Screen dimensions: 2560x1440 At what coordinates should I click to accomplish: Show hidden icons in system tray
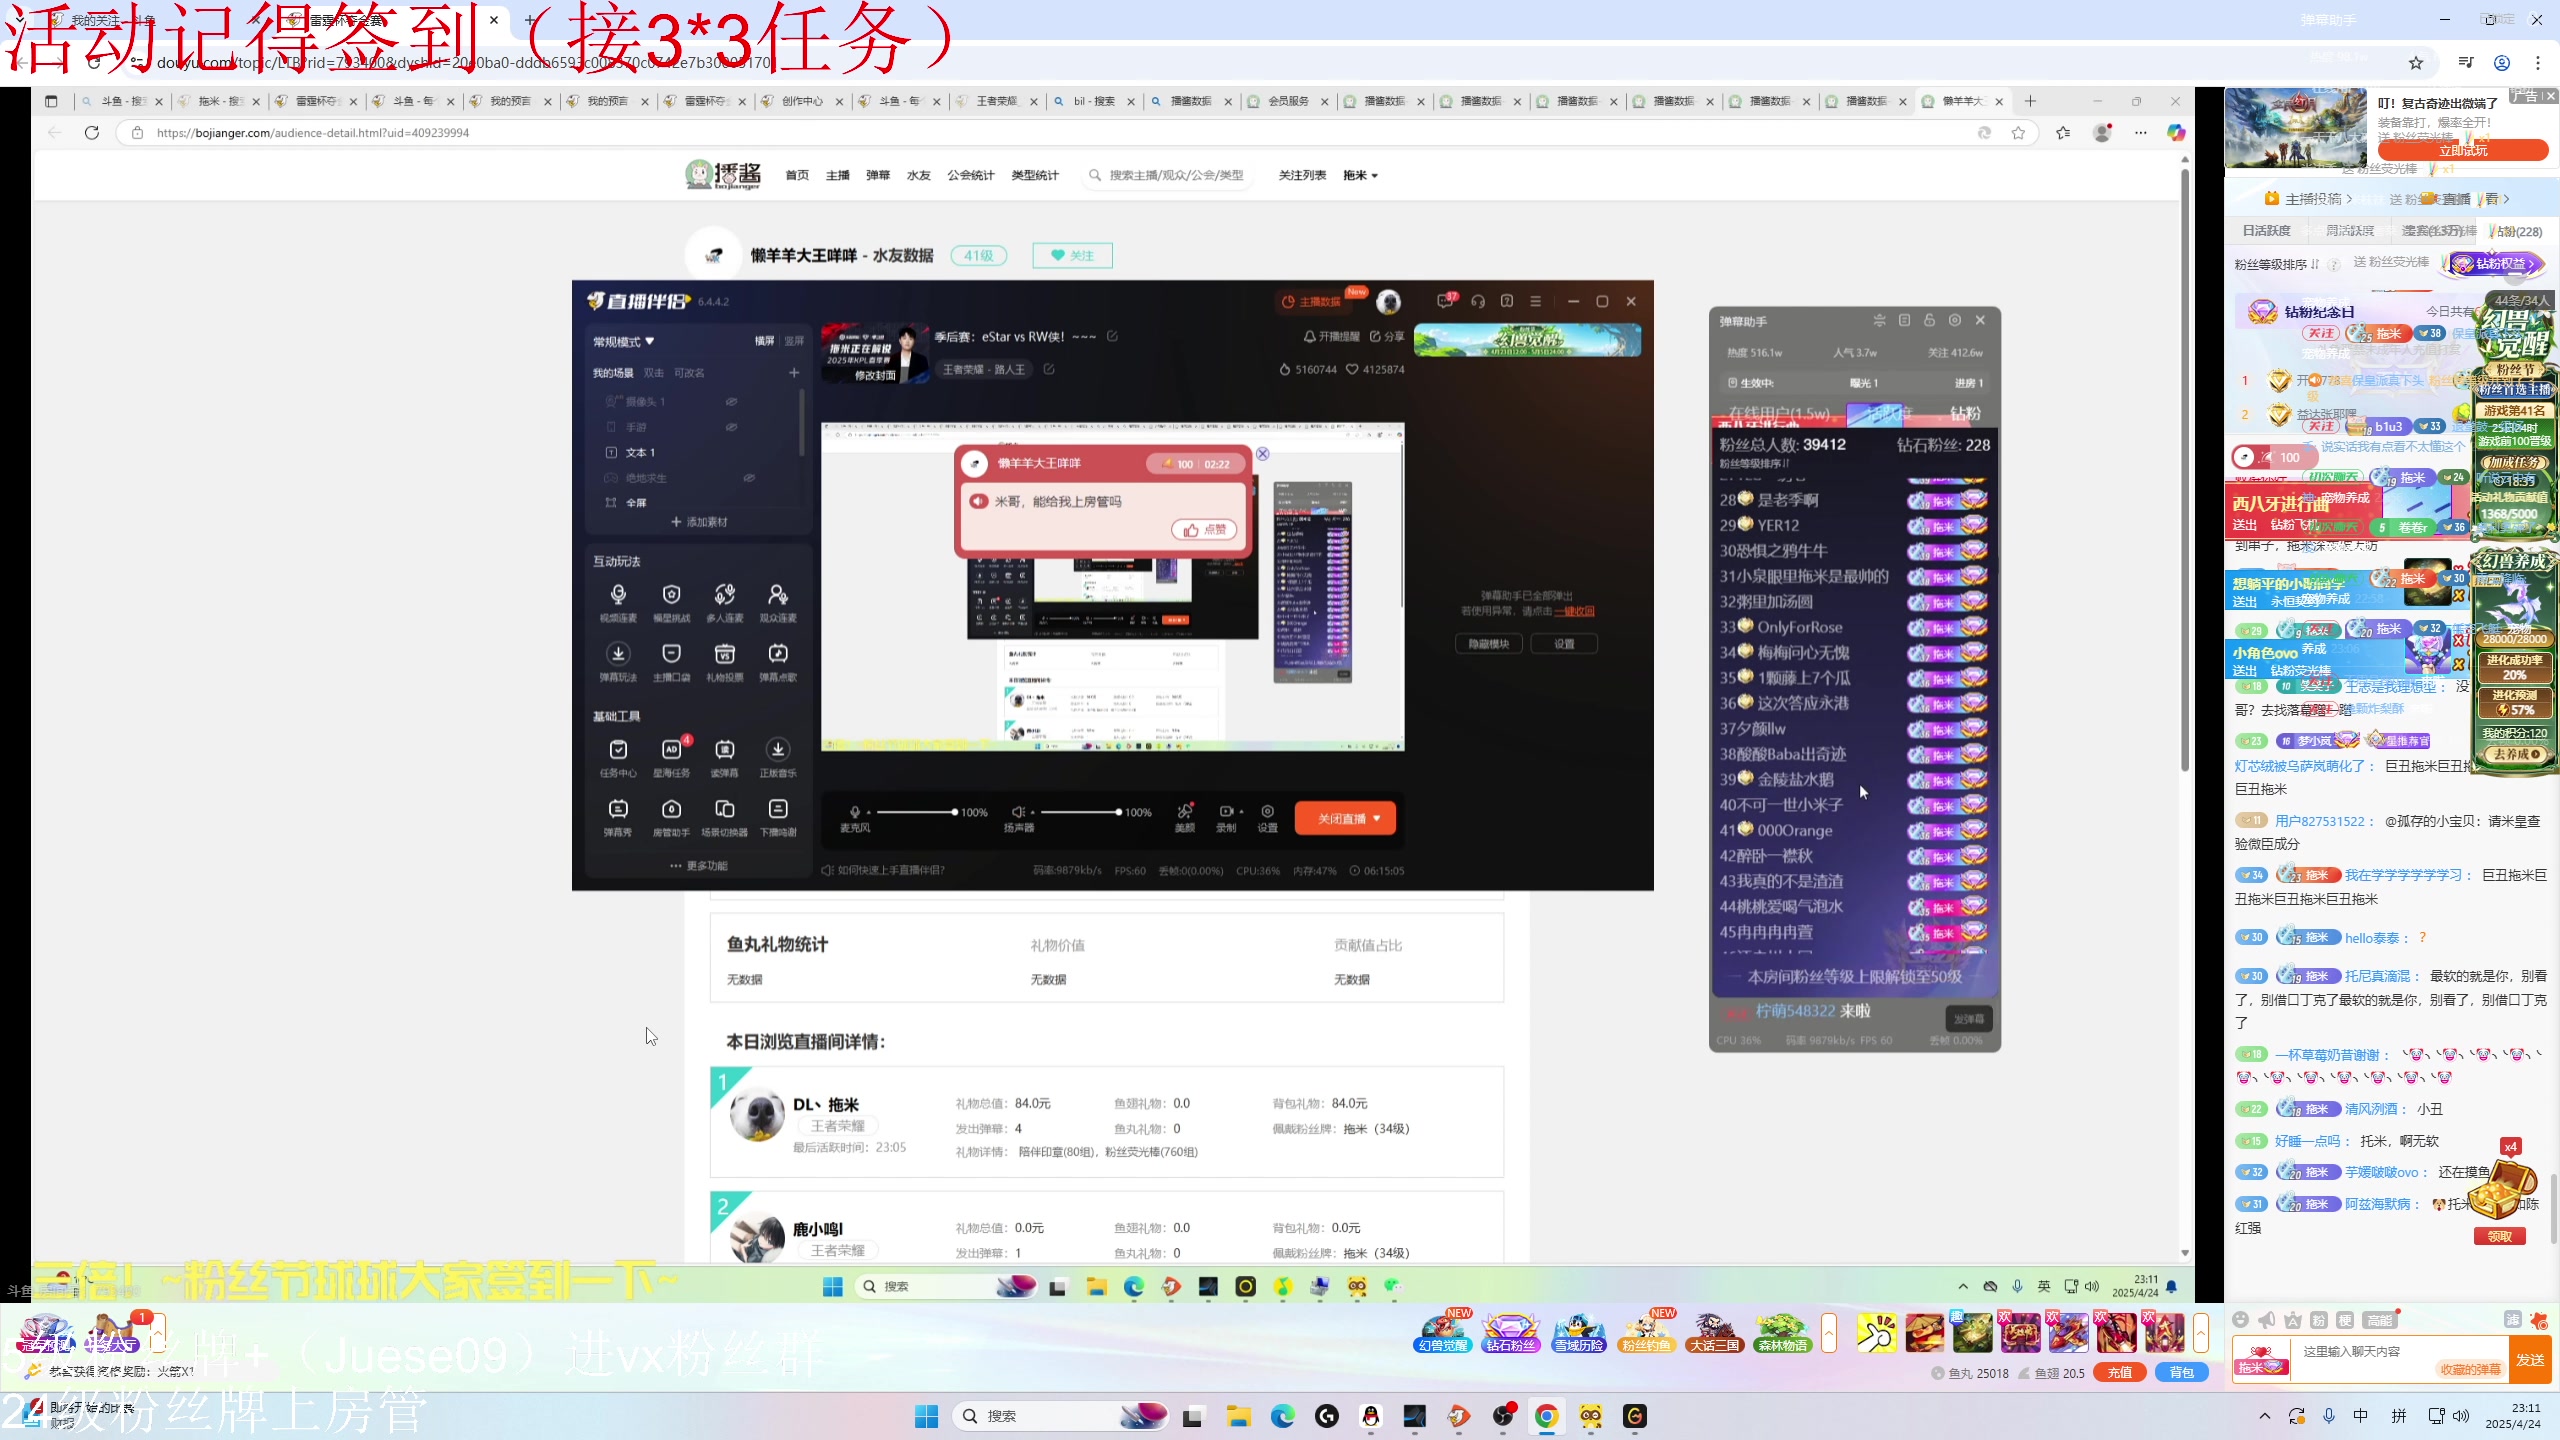click(2264, 1416)
